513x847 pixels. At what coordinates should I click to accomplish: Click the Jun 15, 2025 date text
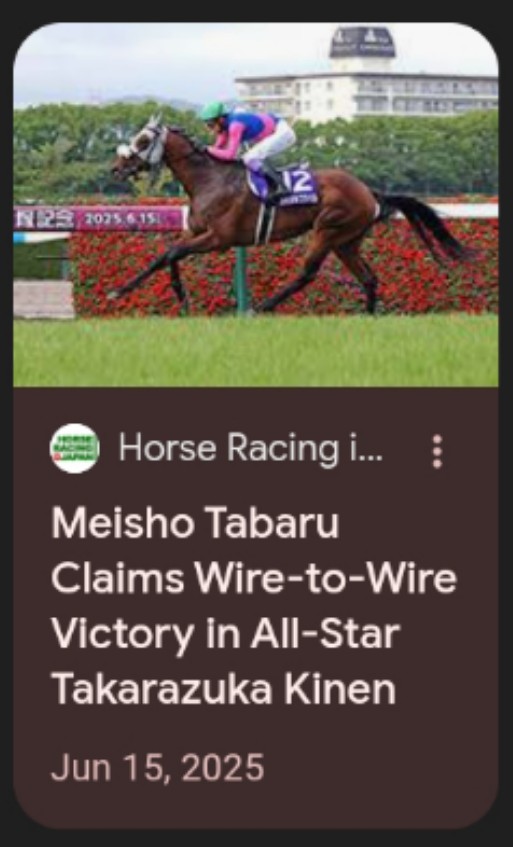click(158, 767)
